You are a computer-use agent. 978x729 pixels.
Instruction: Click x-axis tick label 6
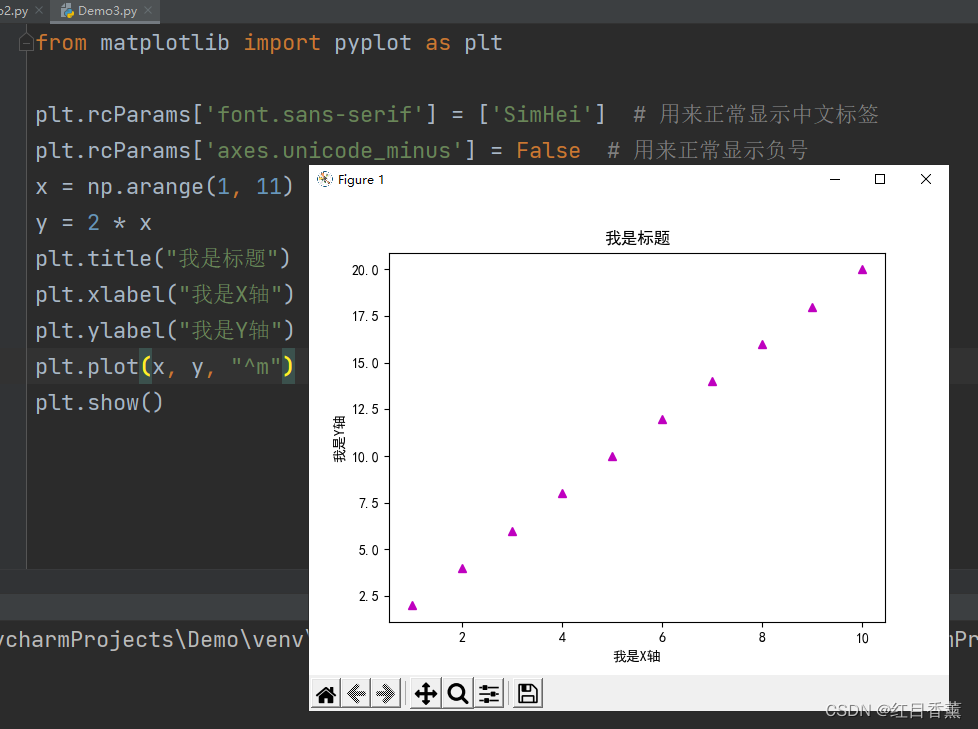[x=662, y=637]
